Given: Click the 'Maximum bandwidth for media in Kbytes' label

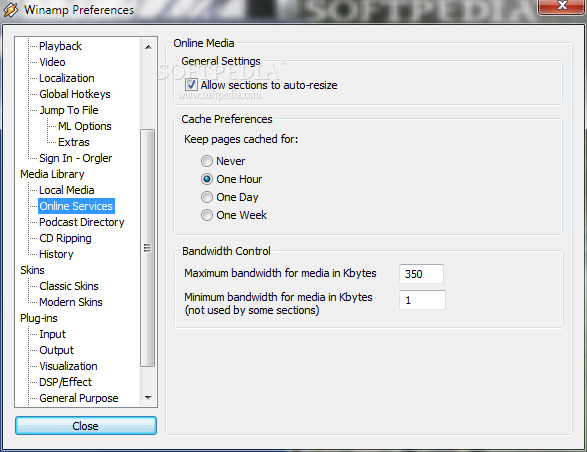Looking at the screenshot, I should 280,273.
